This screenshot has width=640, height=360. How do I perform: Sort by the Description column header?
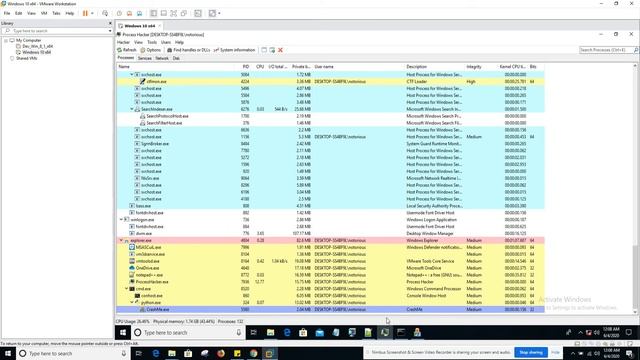click(x=416, y=67)
